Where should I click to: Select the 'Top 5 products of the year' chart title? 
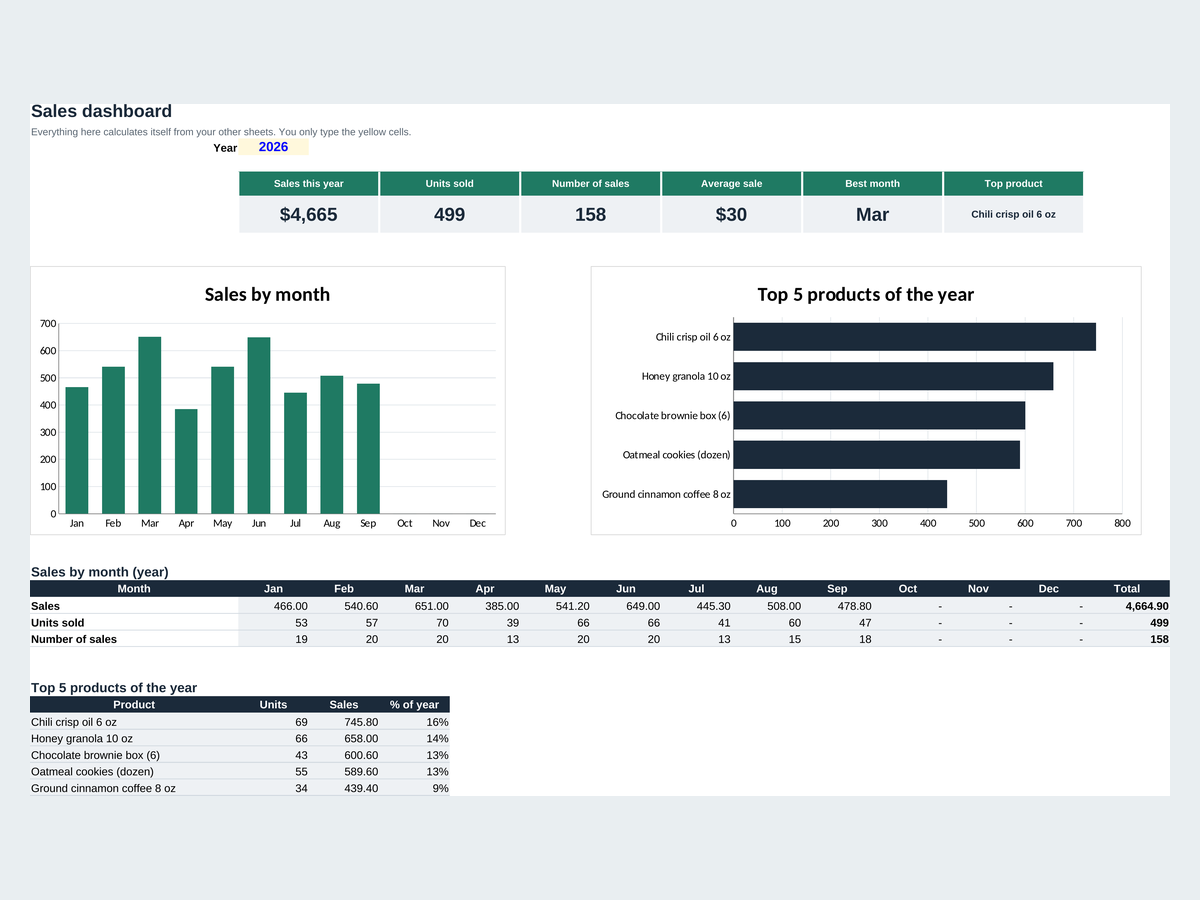click(x=866, y=294)
